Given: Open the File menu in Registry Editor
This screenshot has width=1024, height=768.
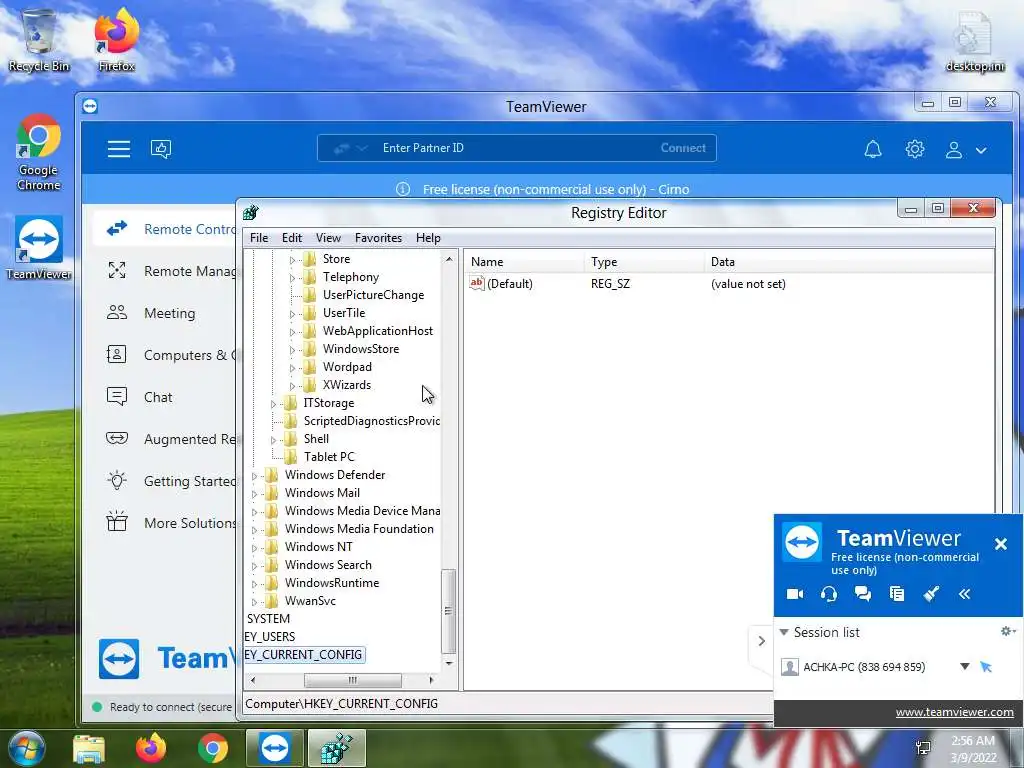Looking at the screenshot, I should click(x=259, y=238).
